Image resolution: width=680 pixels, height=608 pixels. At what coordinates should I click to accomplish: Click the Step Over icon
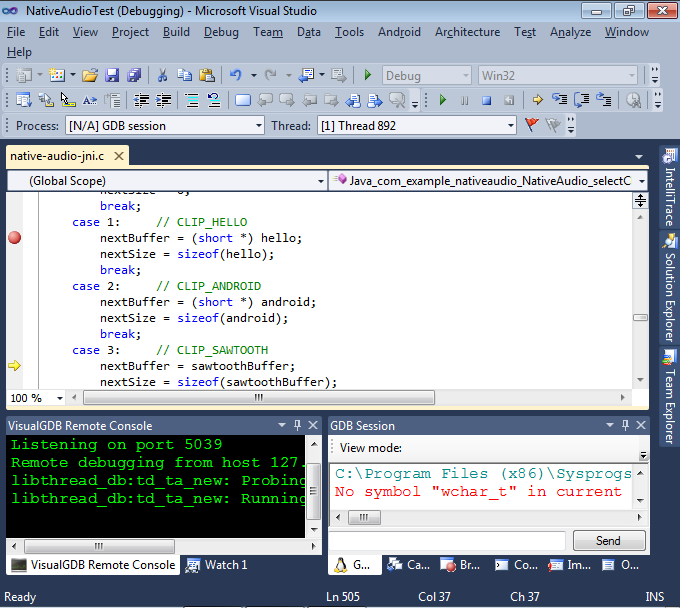tap(581, 100)
